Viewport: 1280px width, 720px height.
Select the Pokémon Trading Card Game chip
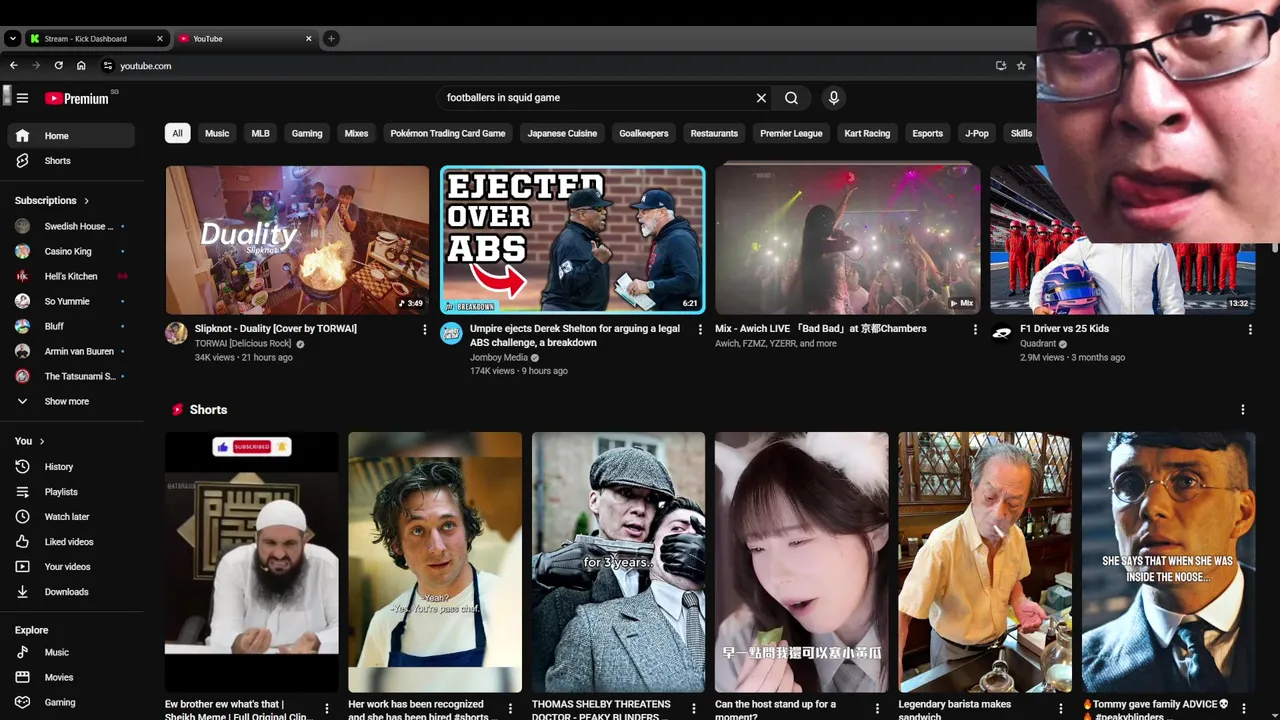448,133
